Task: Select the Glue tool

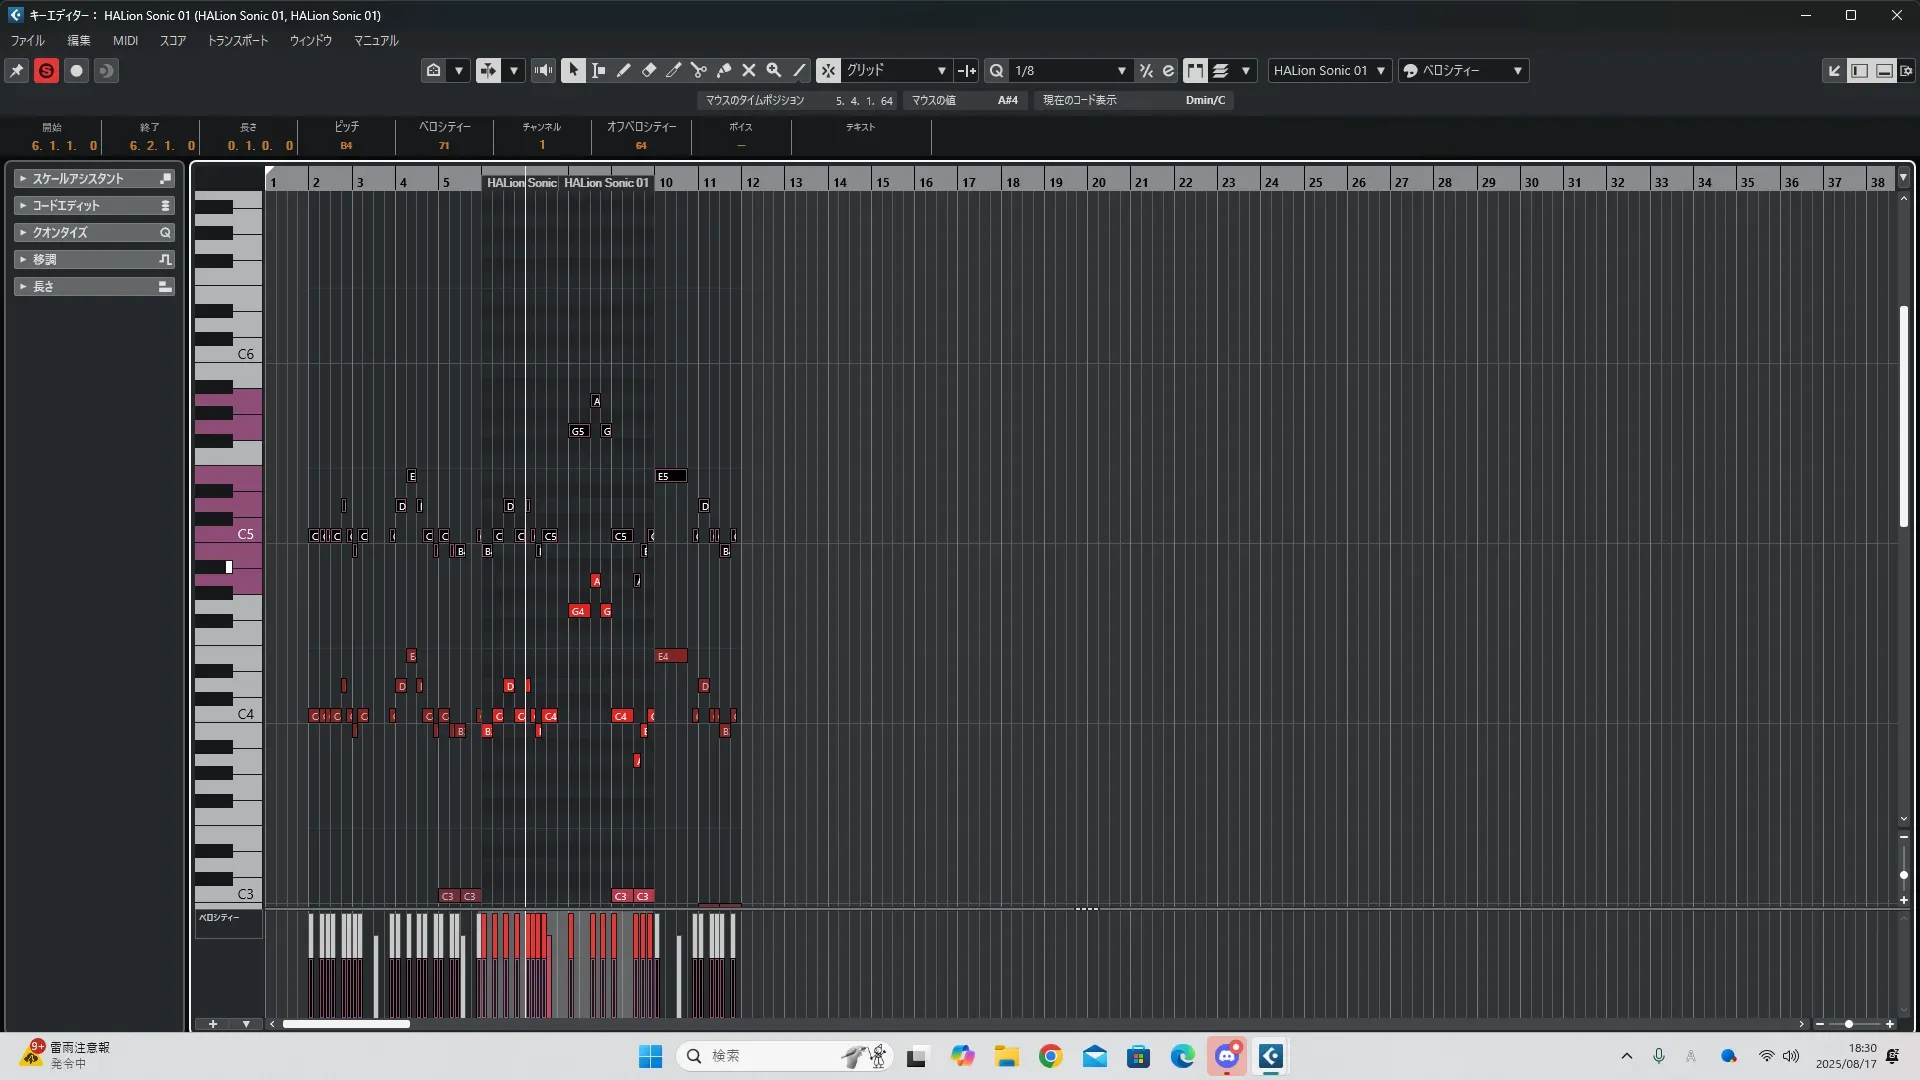Action: pos(724,70)
